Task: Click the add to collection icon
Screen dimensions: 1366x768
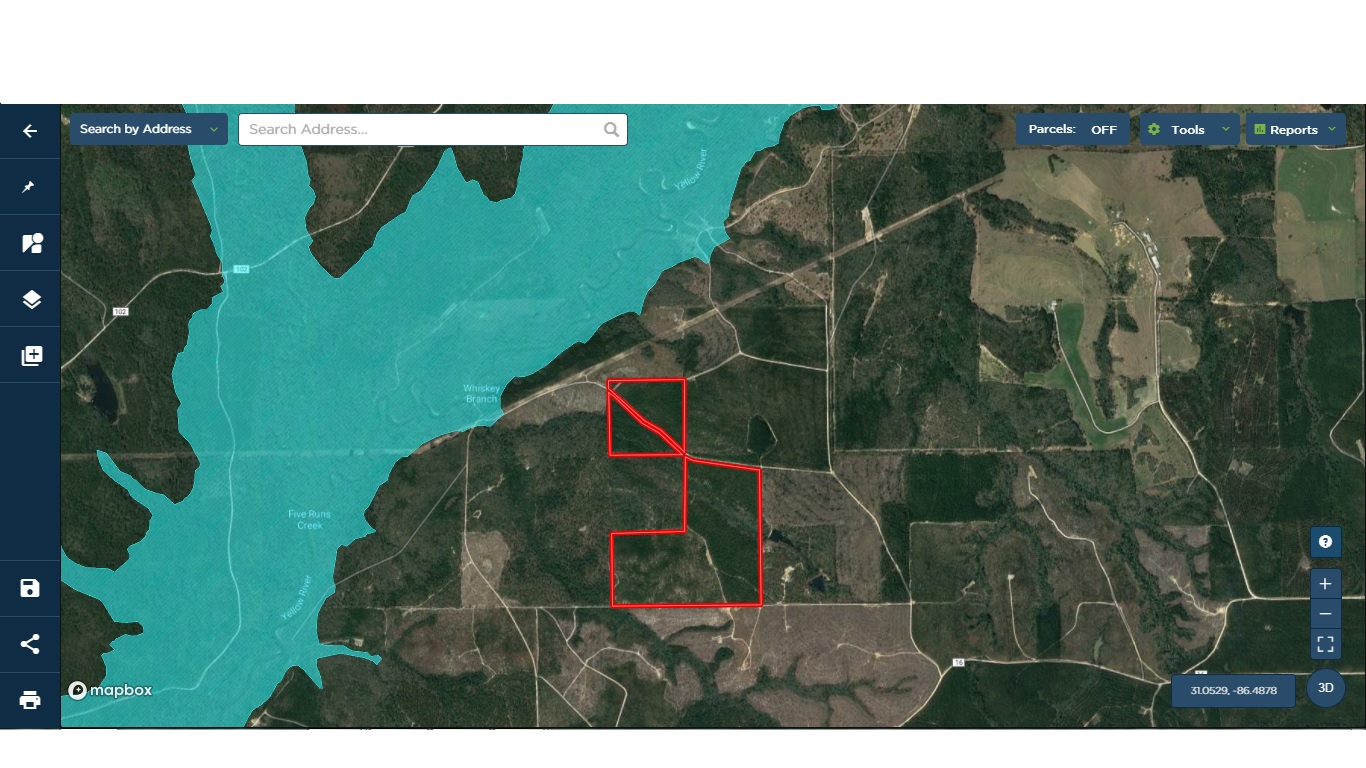Action: tap(30, 356)
